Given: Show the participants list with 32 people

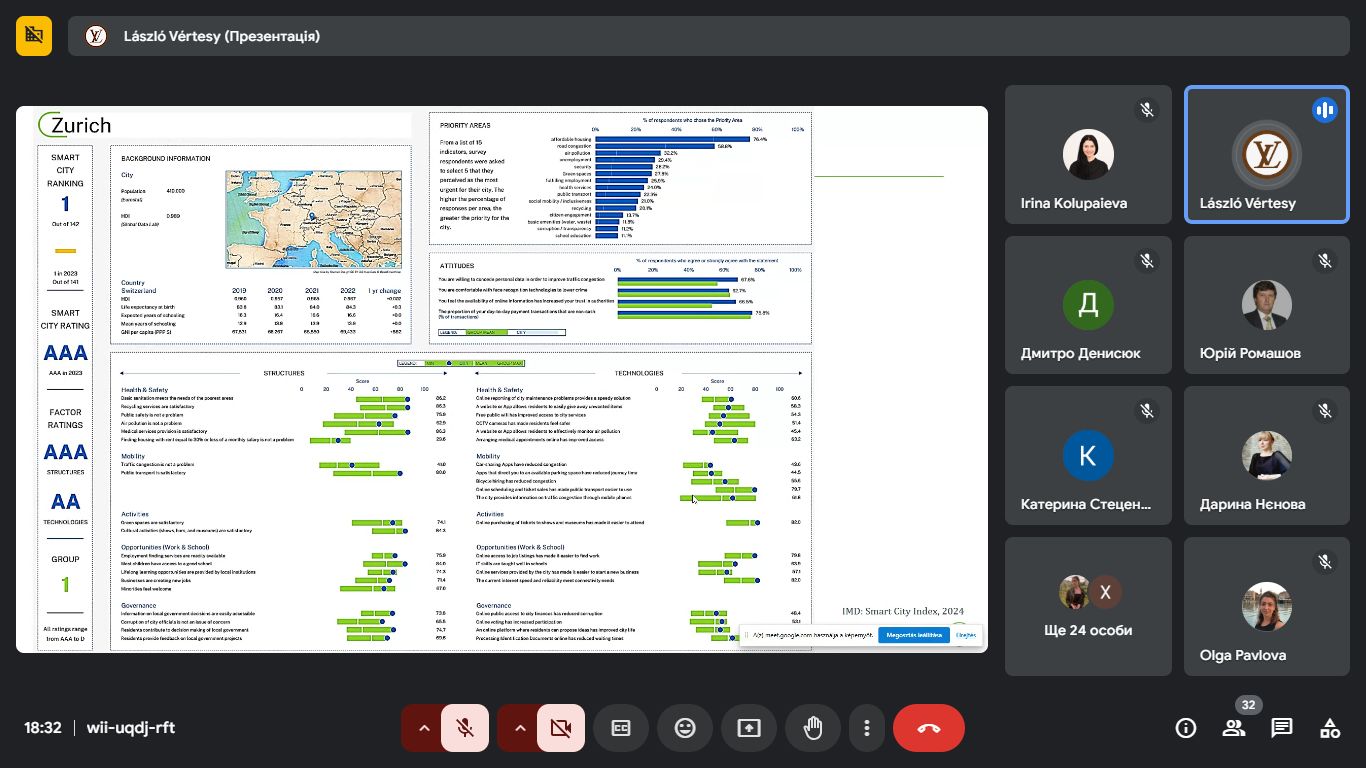Looking at the screenshot, I should click(1234, 728).
